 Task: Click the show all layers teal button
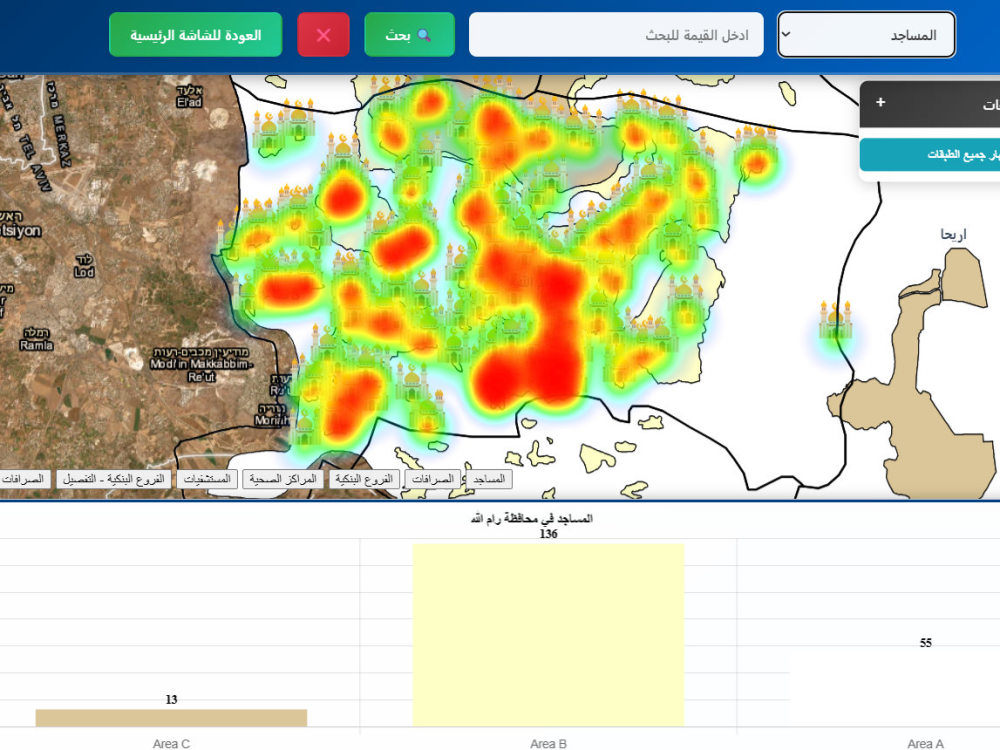tap(930, 155)
